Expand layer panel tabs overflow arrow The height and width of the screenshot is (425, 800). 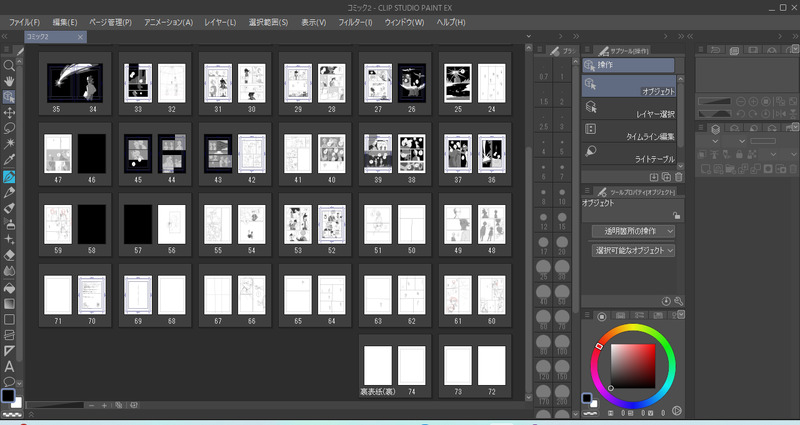tap(795, 127)
